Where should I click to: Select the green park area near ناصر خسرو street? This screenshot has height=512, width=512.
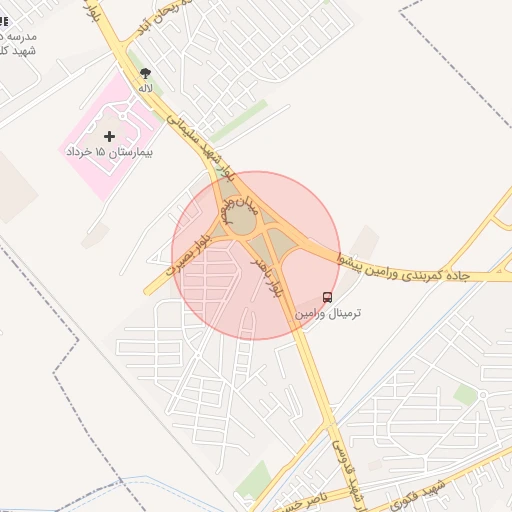255,480
